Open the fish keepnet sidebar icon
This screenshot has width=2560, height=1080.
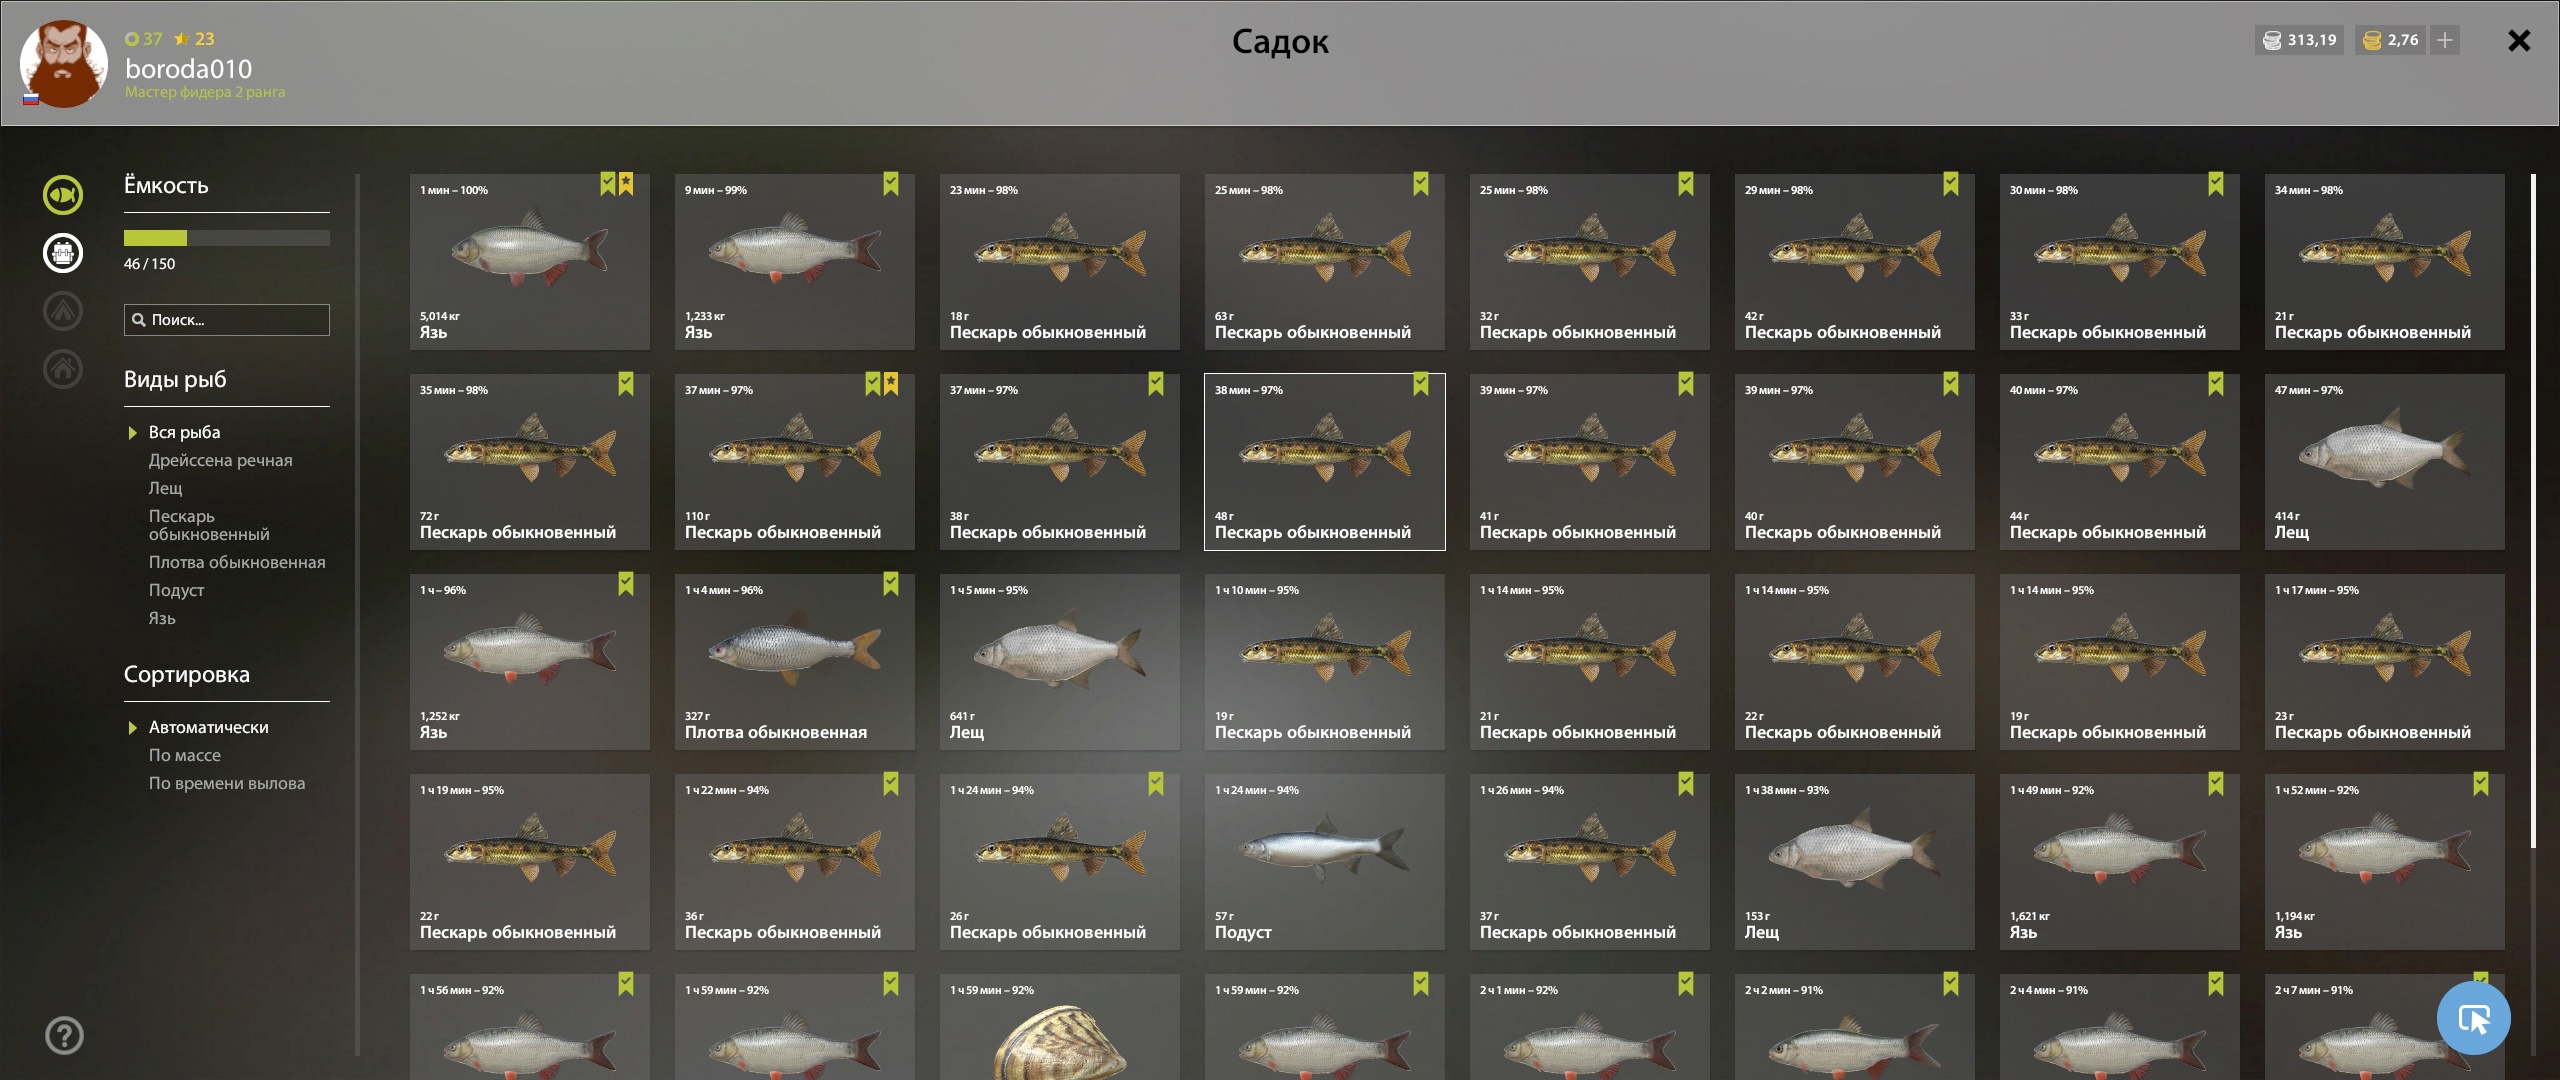63,195
